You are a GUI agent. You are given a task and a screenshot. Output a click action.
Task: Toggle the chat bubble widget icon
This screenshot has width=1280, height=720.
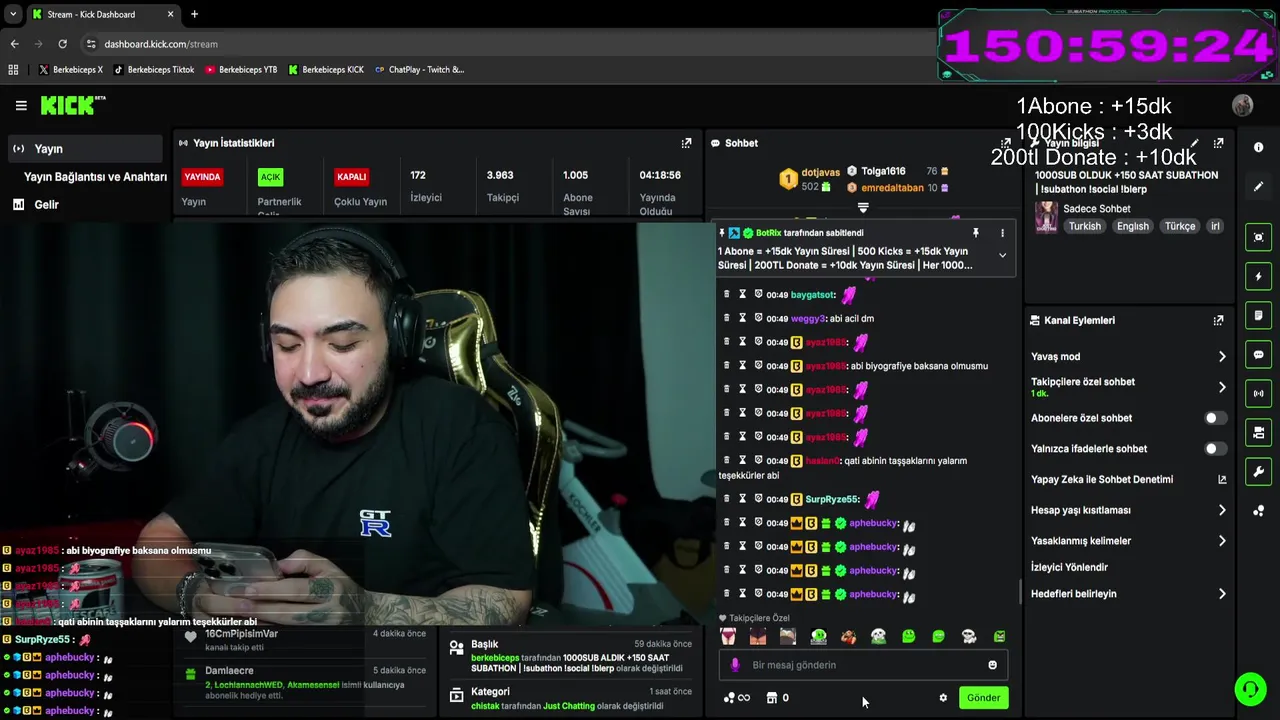pyautogui.click(x=1258, y=354)
